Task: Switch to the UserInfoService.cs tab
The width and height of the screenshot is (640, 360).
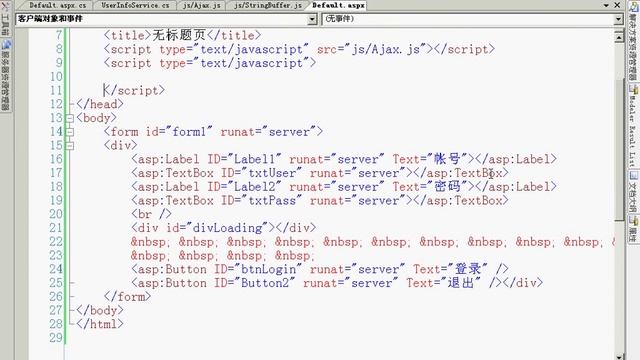Action: (x=135, y=5)
